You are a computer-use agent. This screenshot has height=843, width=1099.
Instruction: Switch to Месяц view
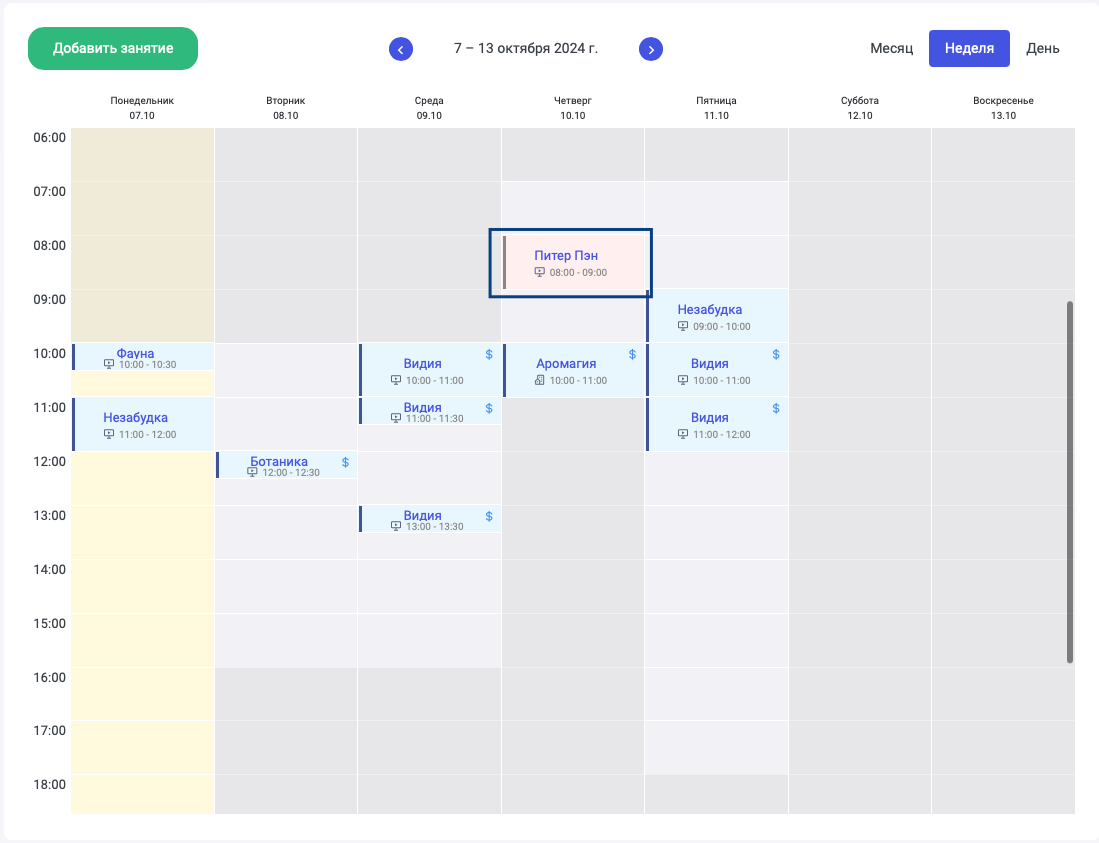(x=891, y=49)
